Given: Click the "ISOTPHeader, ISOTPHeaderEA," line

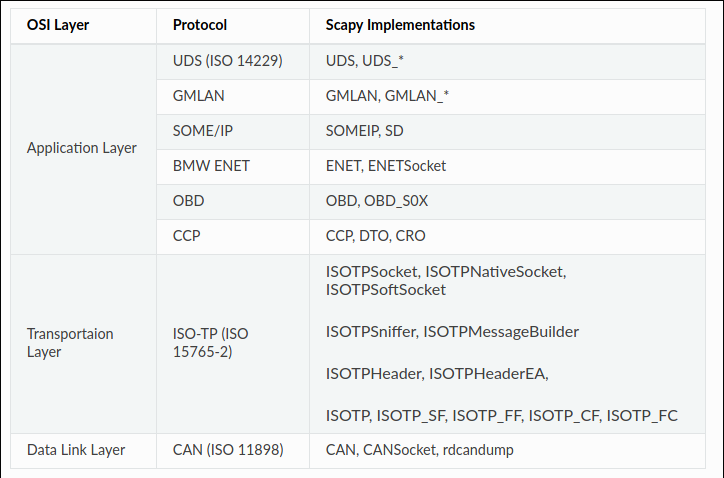Looking at the screenshot, I should click(437, 373).
